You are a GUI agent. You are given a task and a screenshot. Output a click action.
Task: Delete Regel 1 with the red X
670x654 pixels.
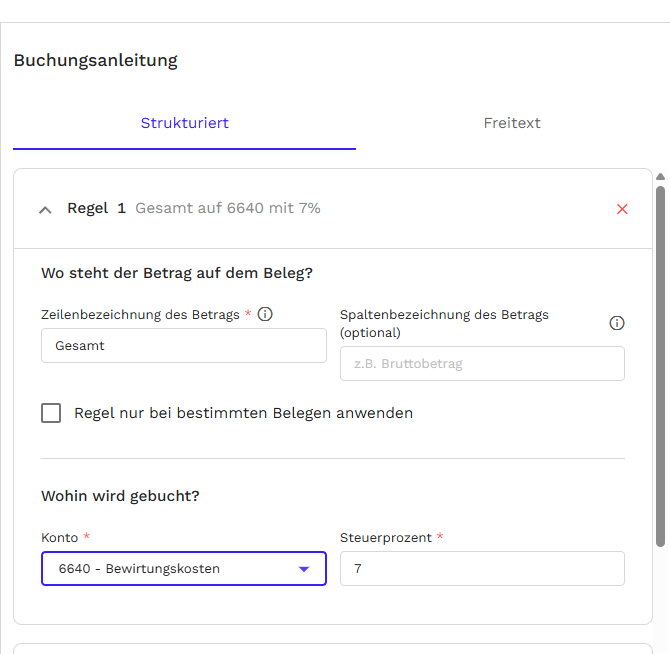coord(622,209)
